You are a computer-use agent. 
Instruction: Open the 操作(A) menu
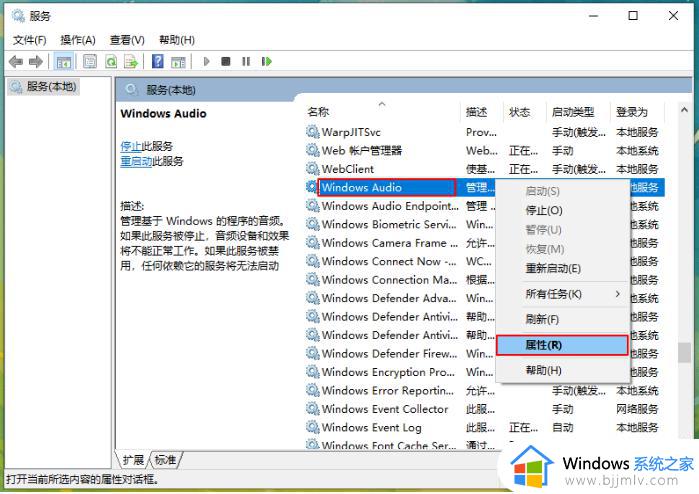(x=78, y=40)
